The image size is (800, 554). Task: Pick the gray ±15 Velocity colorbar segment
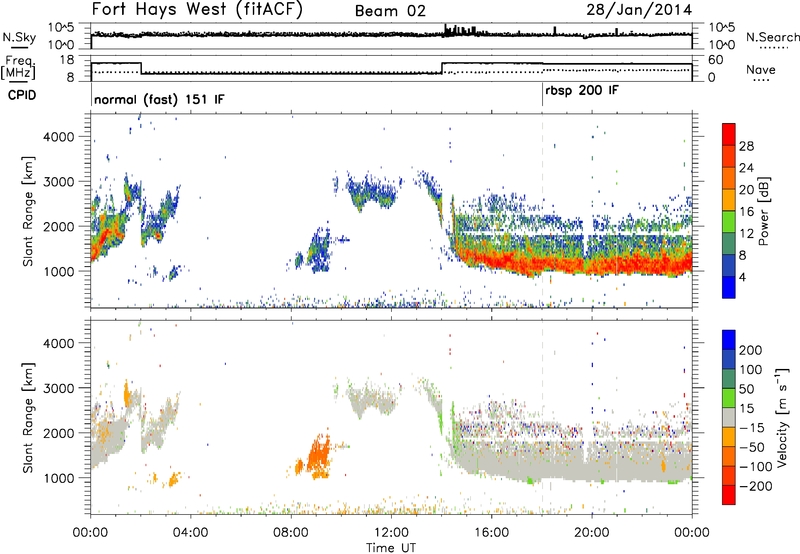pos(729,418)
